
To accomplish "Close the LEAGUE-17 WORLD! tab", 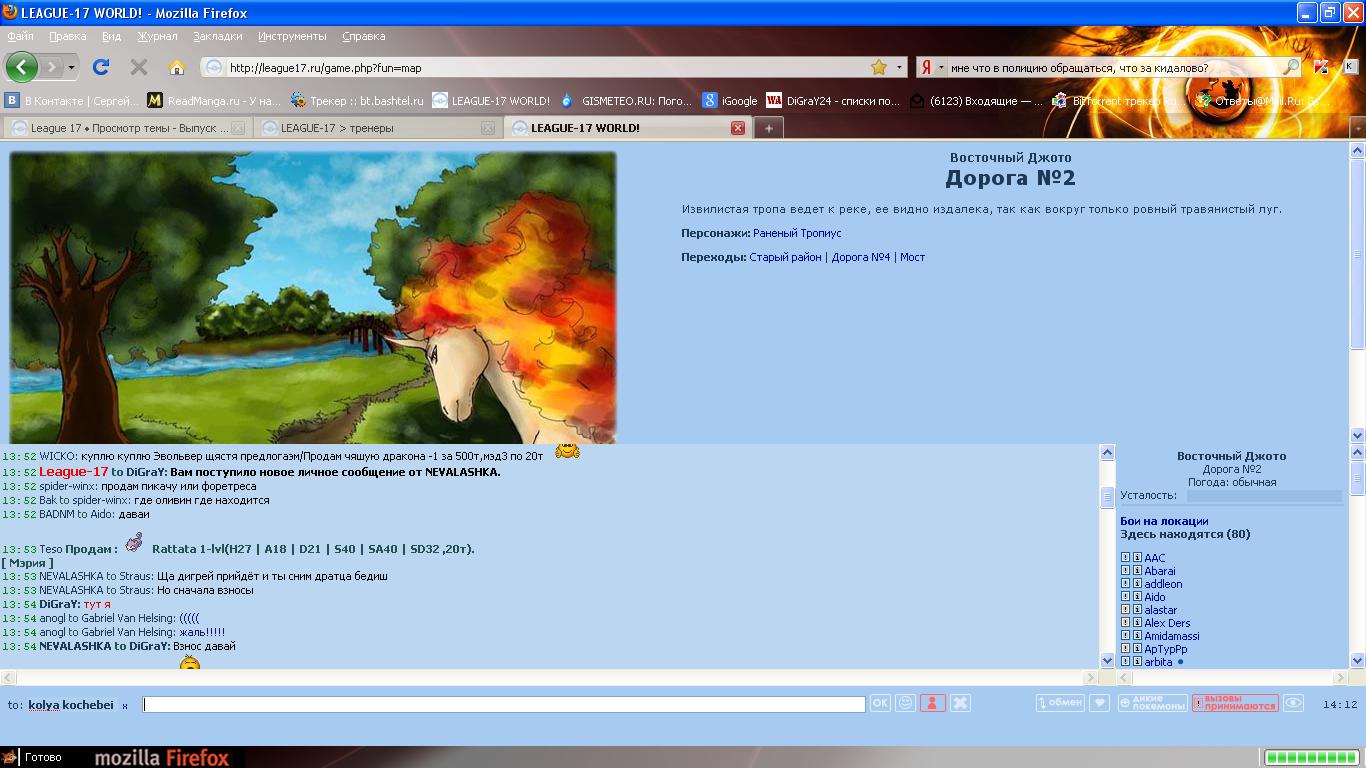I will pyautogui.click(x=738, y=128).
